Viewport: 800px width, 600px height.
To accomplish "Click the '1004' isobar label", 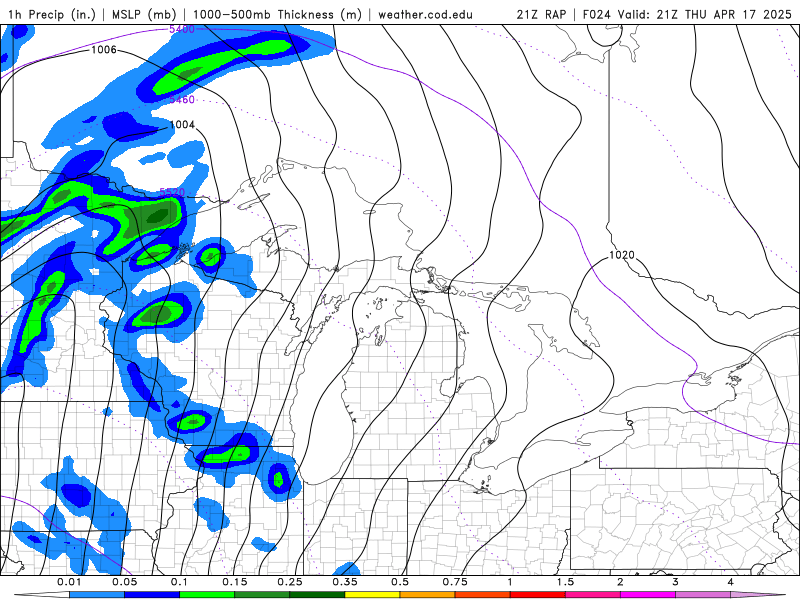I will [x=182, y=124].
